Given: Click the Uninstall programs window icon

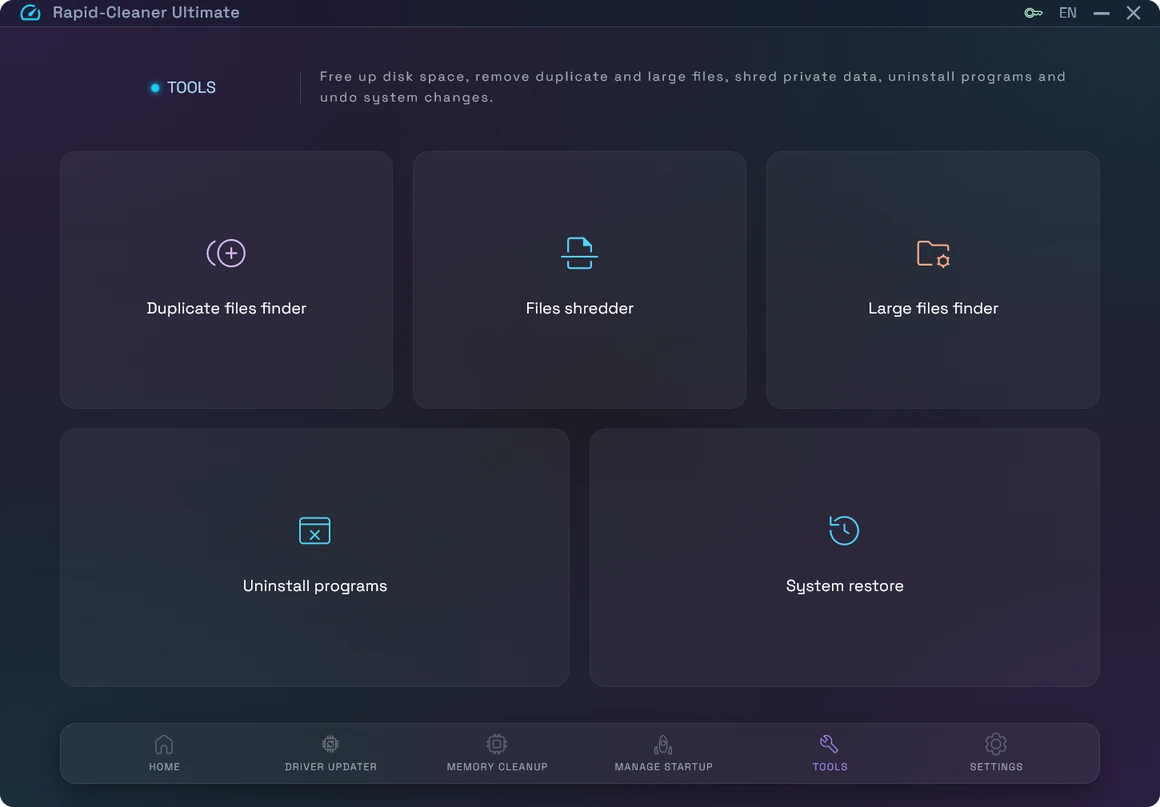Looking at the screenshot, I should click(314, 530).
